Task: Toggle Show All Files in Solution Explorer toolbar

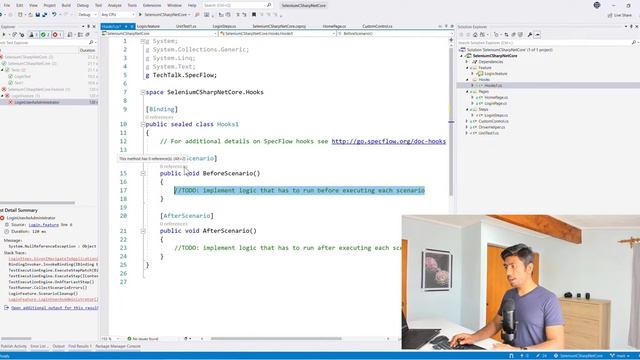Action: click(520, 35)
